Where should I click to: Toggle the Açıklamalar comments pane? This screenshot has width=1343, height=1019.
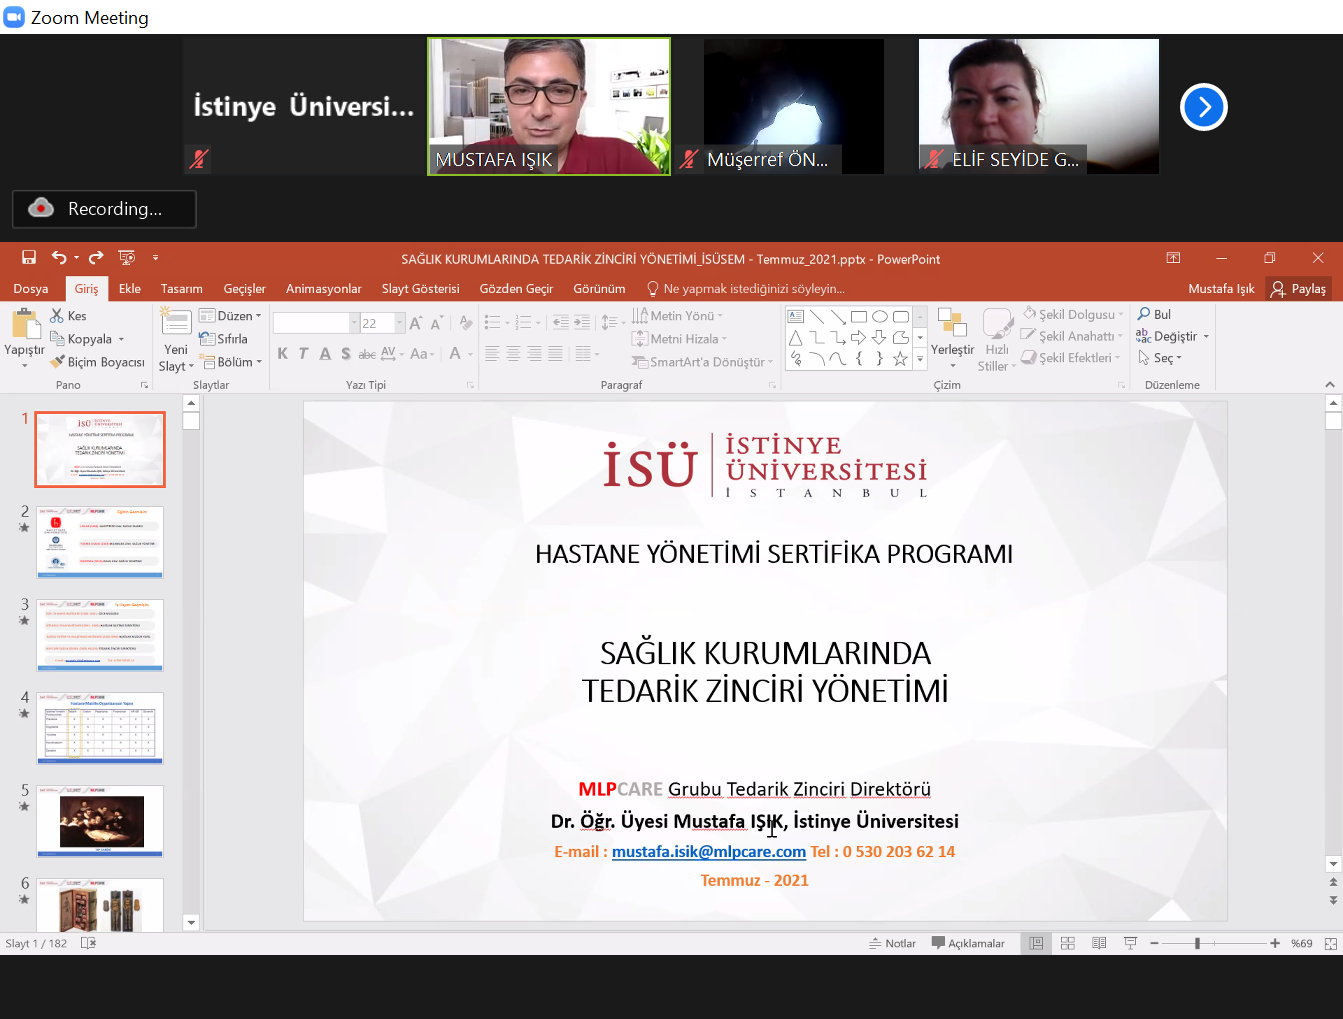point(968,943)
